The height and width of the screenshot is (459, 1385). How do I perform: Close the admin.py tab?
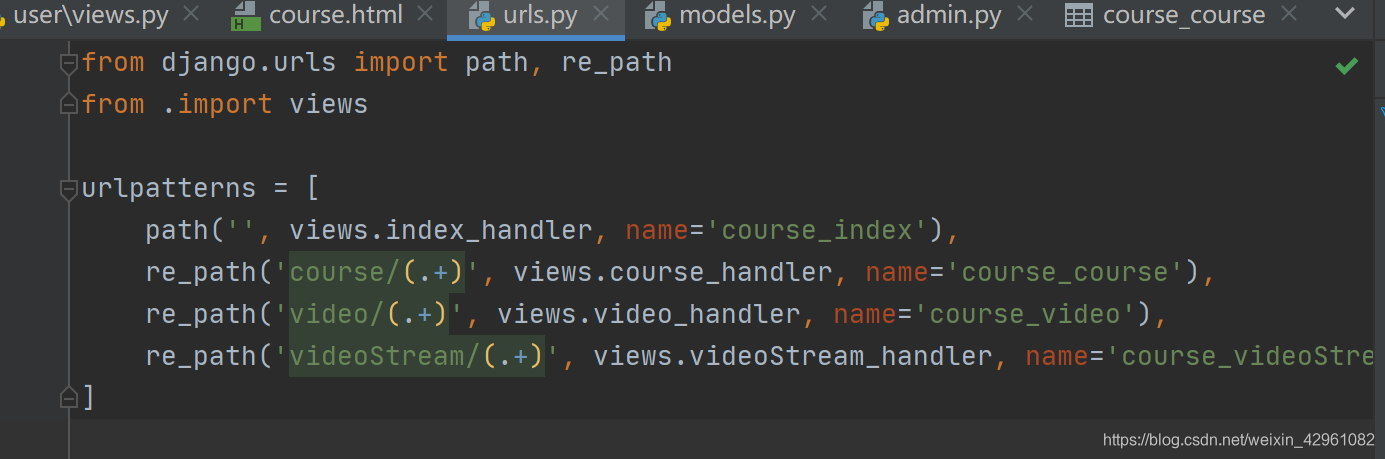click(x=1025, y=14)
